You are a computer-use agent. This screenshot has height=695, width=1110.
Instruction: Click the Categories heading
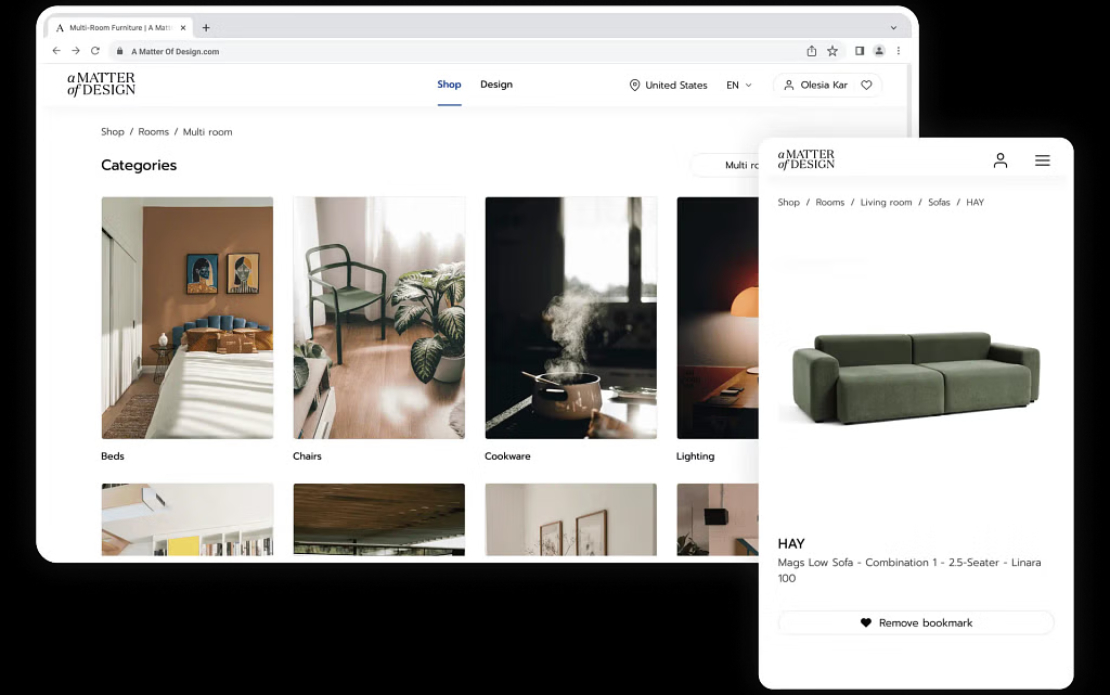coord(139,165)
